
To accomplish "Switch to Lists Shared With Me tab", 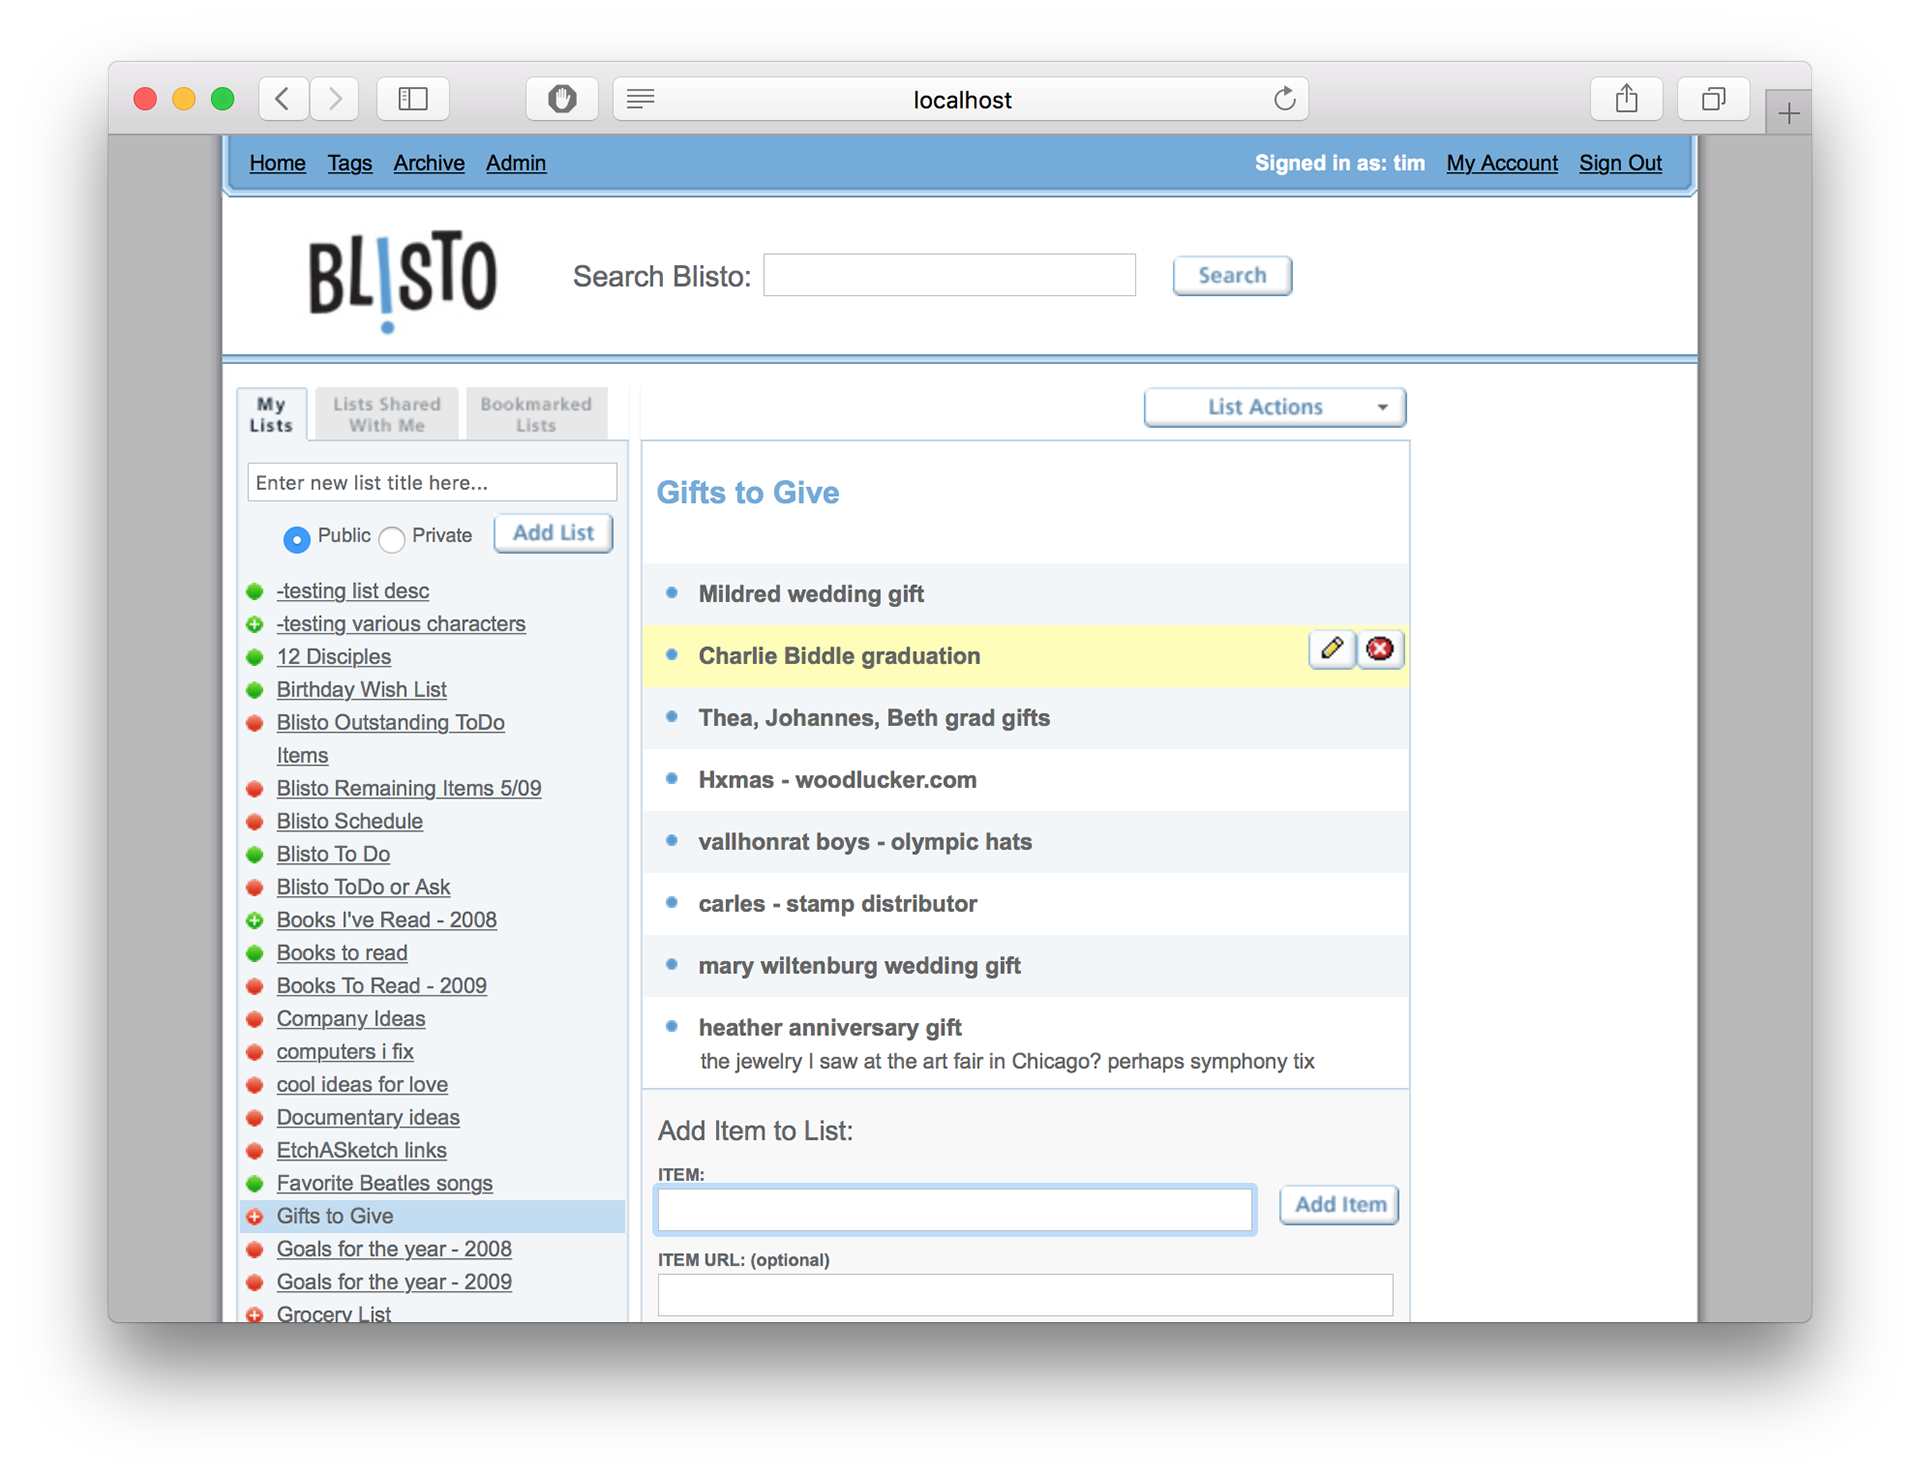I will pos(387,414).
